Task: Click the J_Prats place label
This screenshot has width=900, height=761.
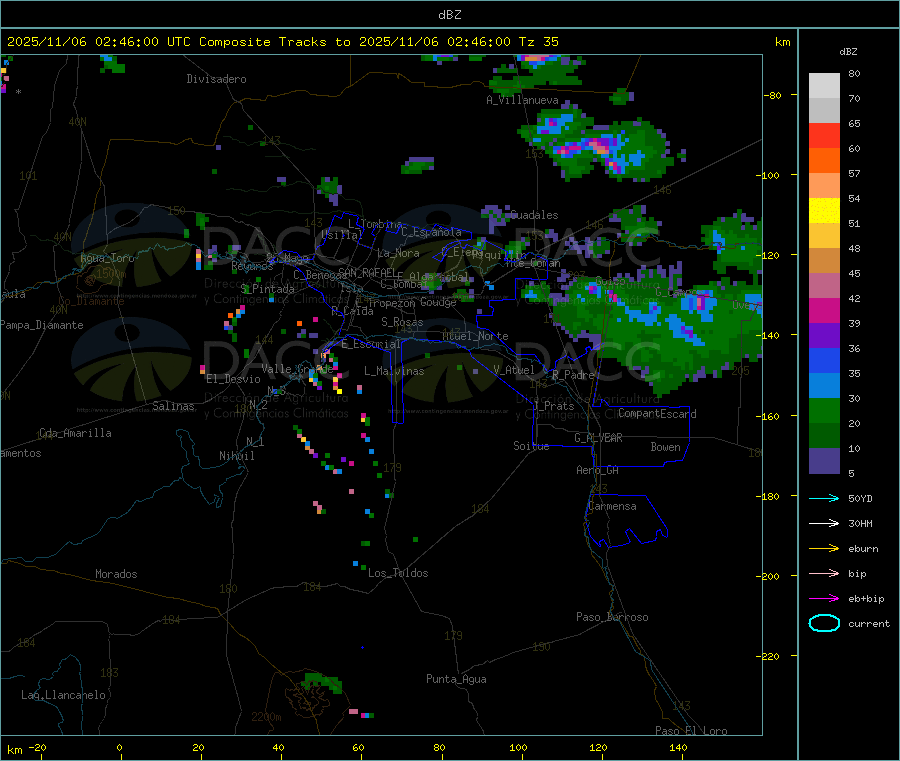Action: (554, 406)
